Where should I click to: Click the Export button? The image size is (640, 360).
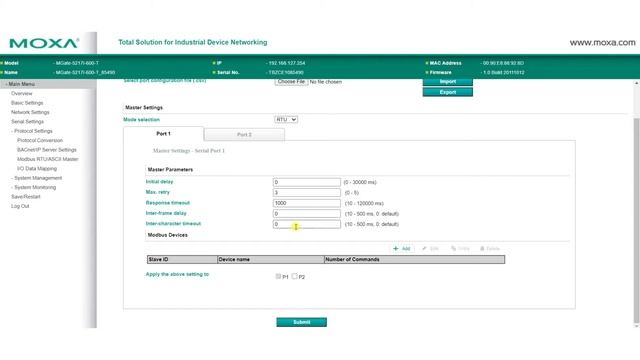448,92
